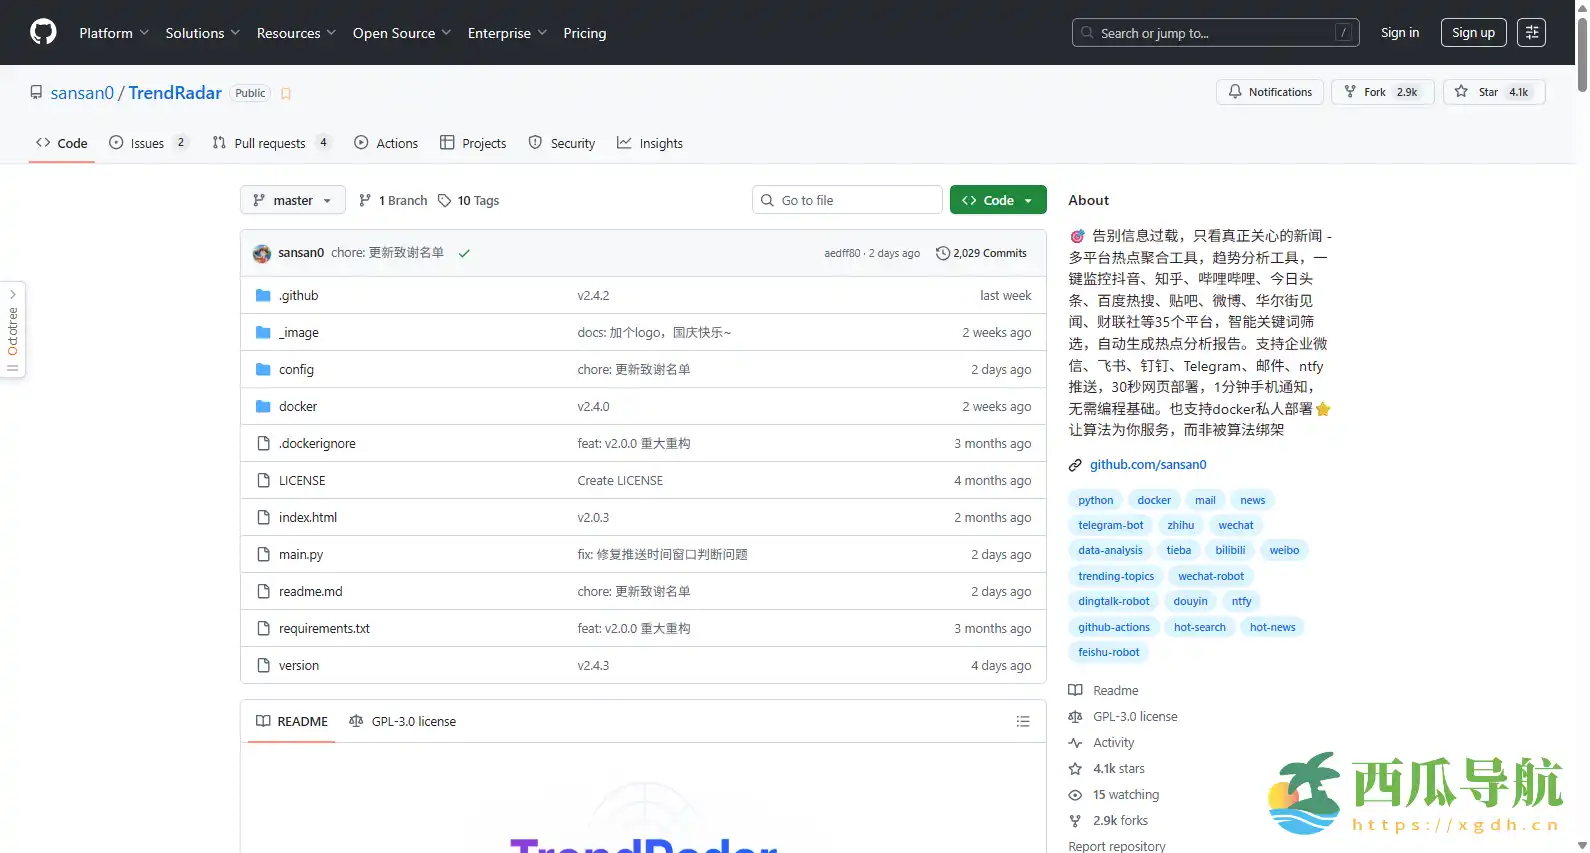Image resolution: width=1590 pixels, height=853 pixels.
Task: Expand the Platform navigation menu
Action: point(113,33)
